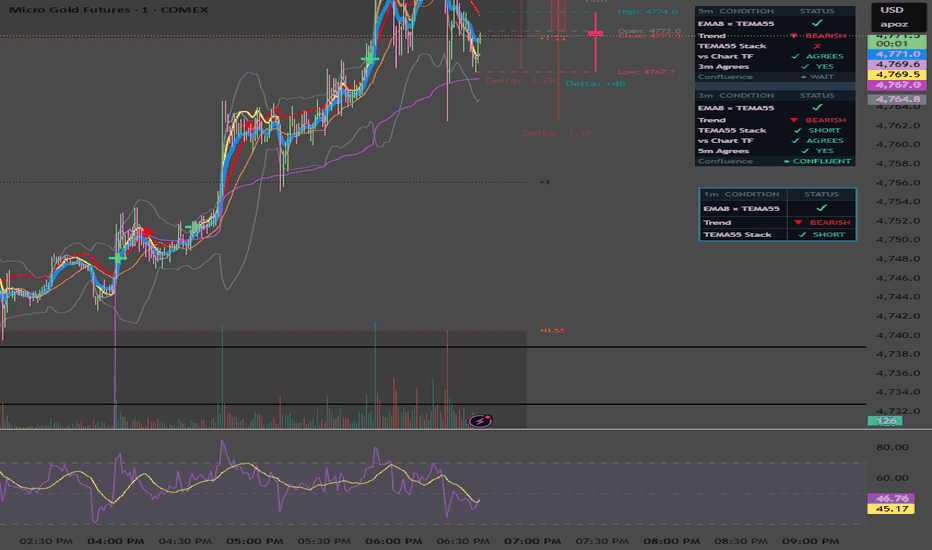This screenshot has width=932, height=550.
Task: Click the 60.00 RSI axis label
Action: tap(892, 478)
